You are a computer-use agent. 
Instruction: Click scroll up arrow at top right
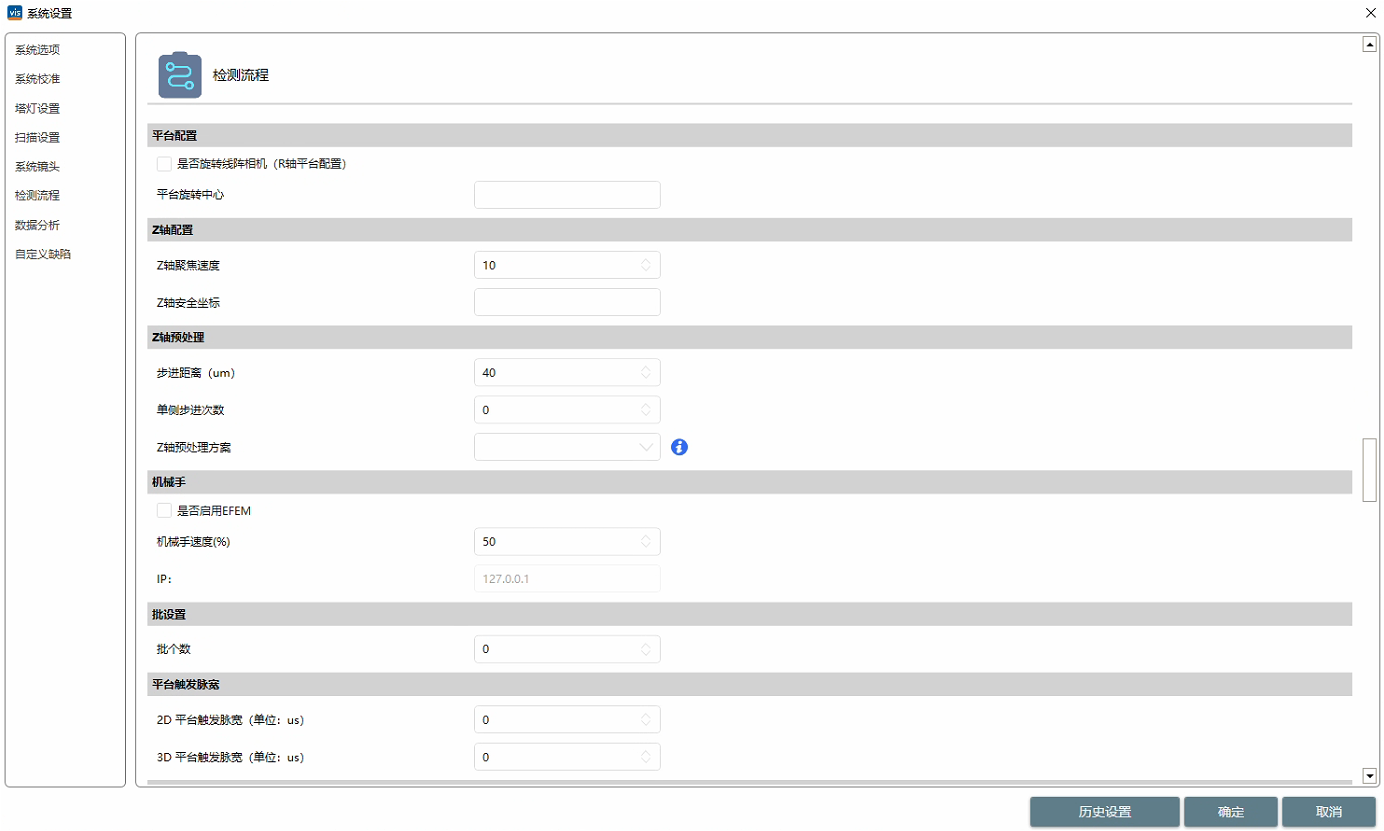1370,45
